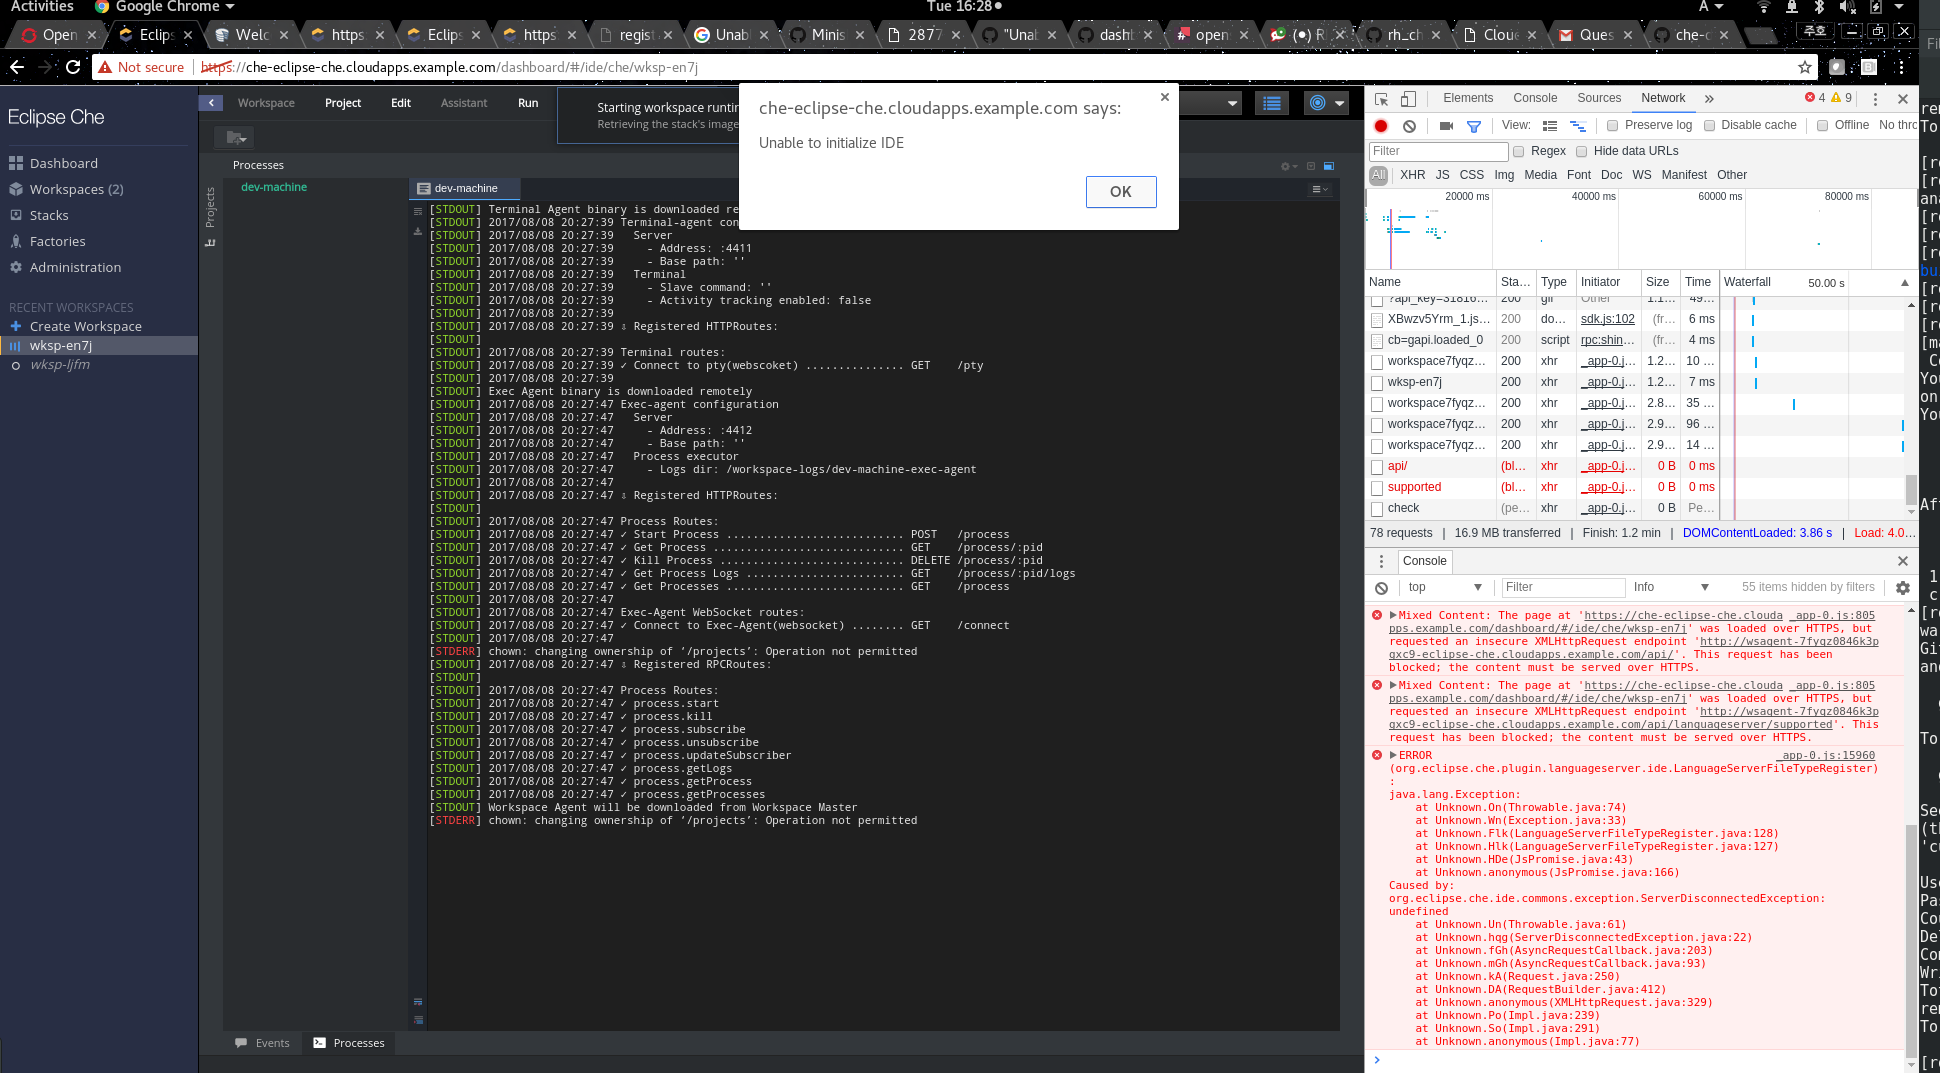Screen dimensions: 1940x1073
Task: Expand the settings gear dropdown above Processes
Action: point(1288,166)
